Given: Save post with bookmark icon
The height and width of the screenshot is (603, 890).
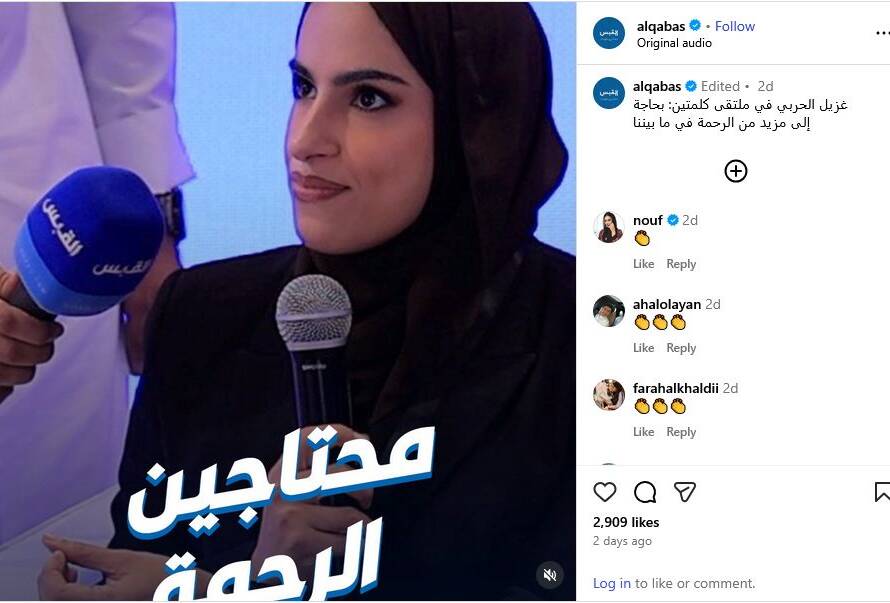Looking at the screenshot, I should [x=882, y=492].
